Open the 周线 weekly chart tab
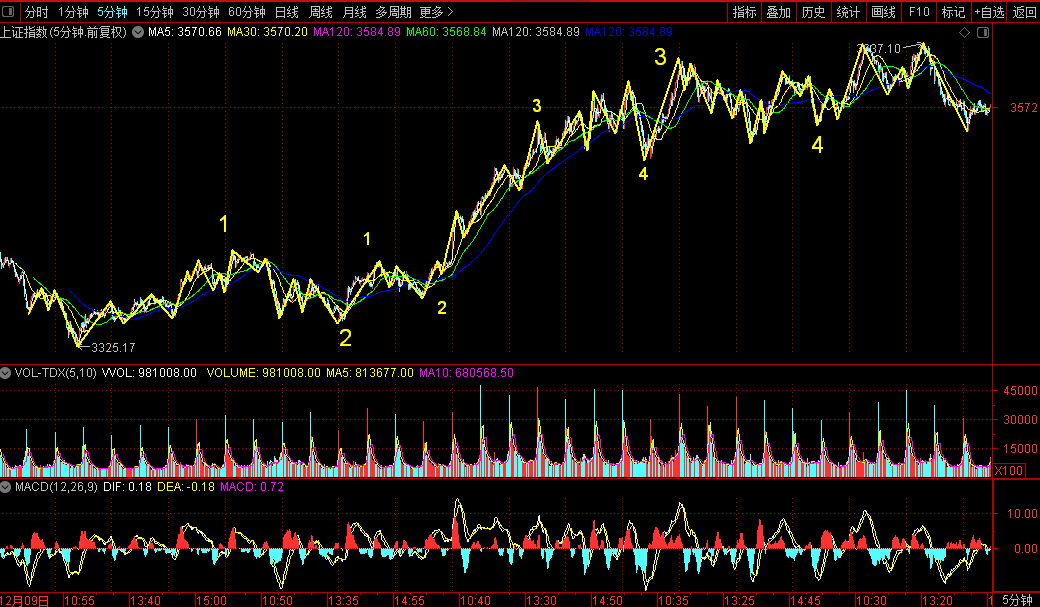 coord(321,12)
